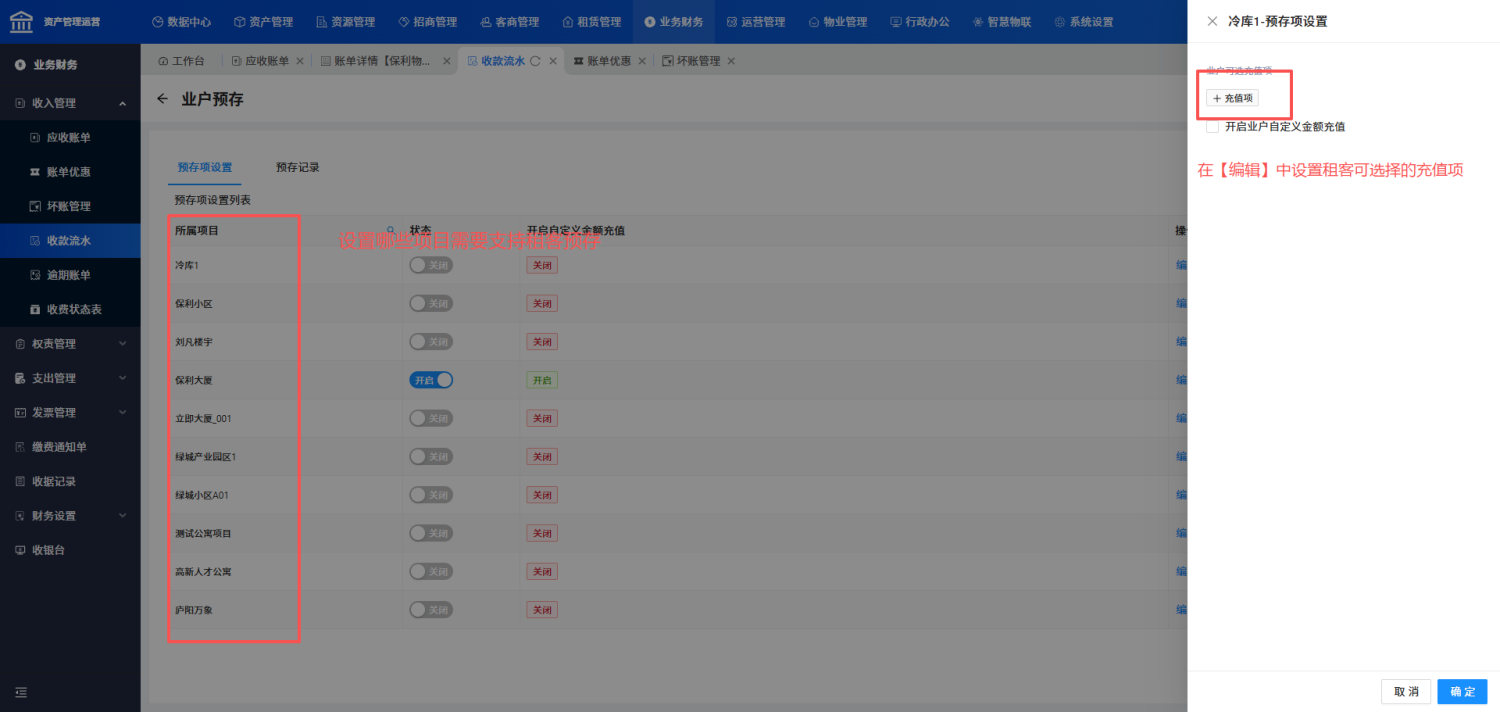This screenshot has width=1500, height=712.
Task: Switch to the 坏账管理 page tab
Action: [691, 61]
